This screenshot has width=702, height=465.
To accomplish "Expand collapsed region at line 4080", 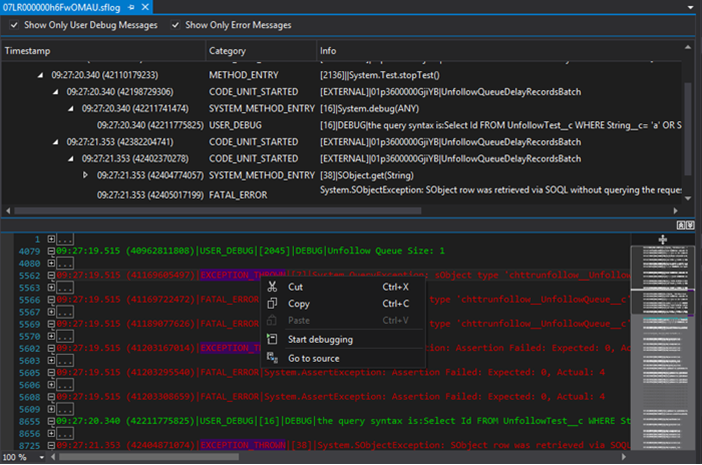I will click(51, 263).
